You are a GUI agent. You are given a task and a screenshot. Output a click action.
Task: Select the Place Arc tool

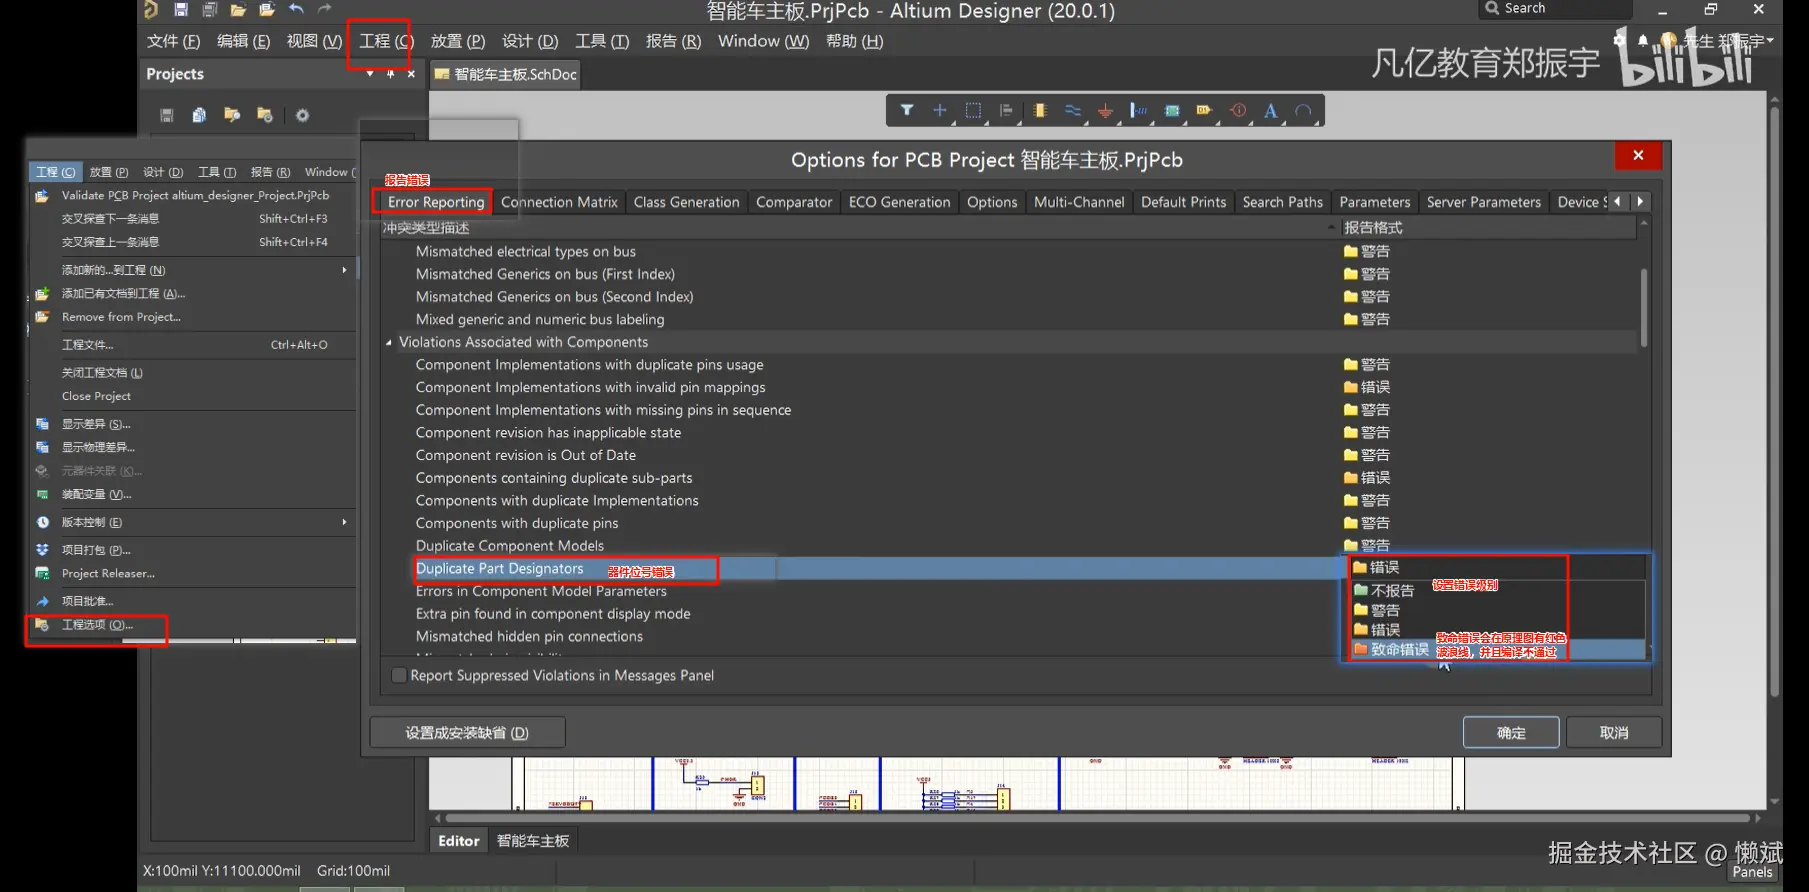point(1303,110)
